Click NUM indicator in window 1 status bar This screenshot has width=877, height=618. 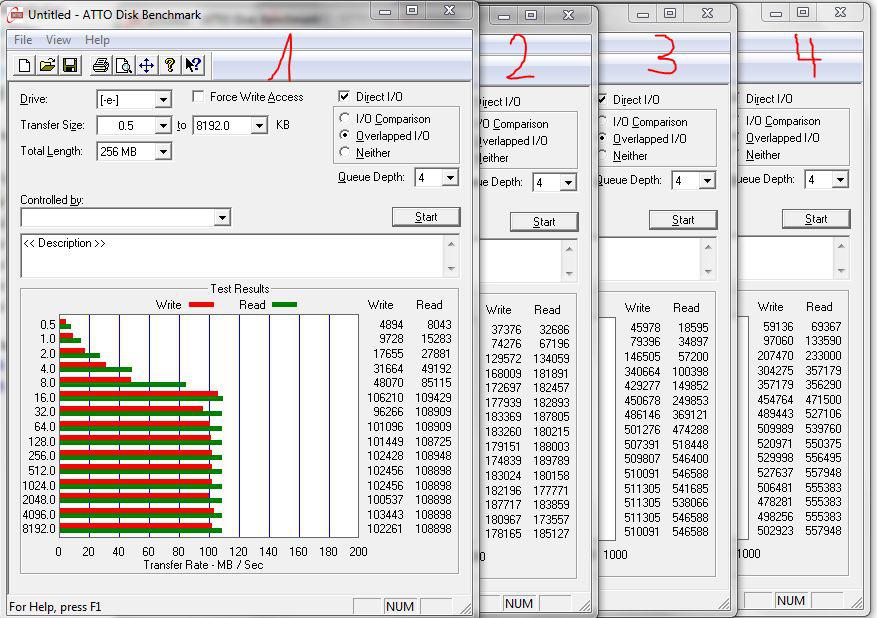coord(400,606)
